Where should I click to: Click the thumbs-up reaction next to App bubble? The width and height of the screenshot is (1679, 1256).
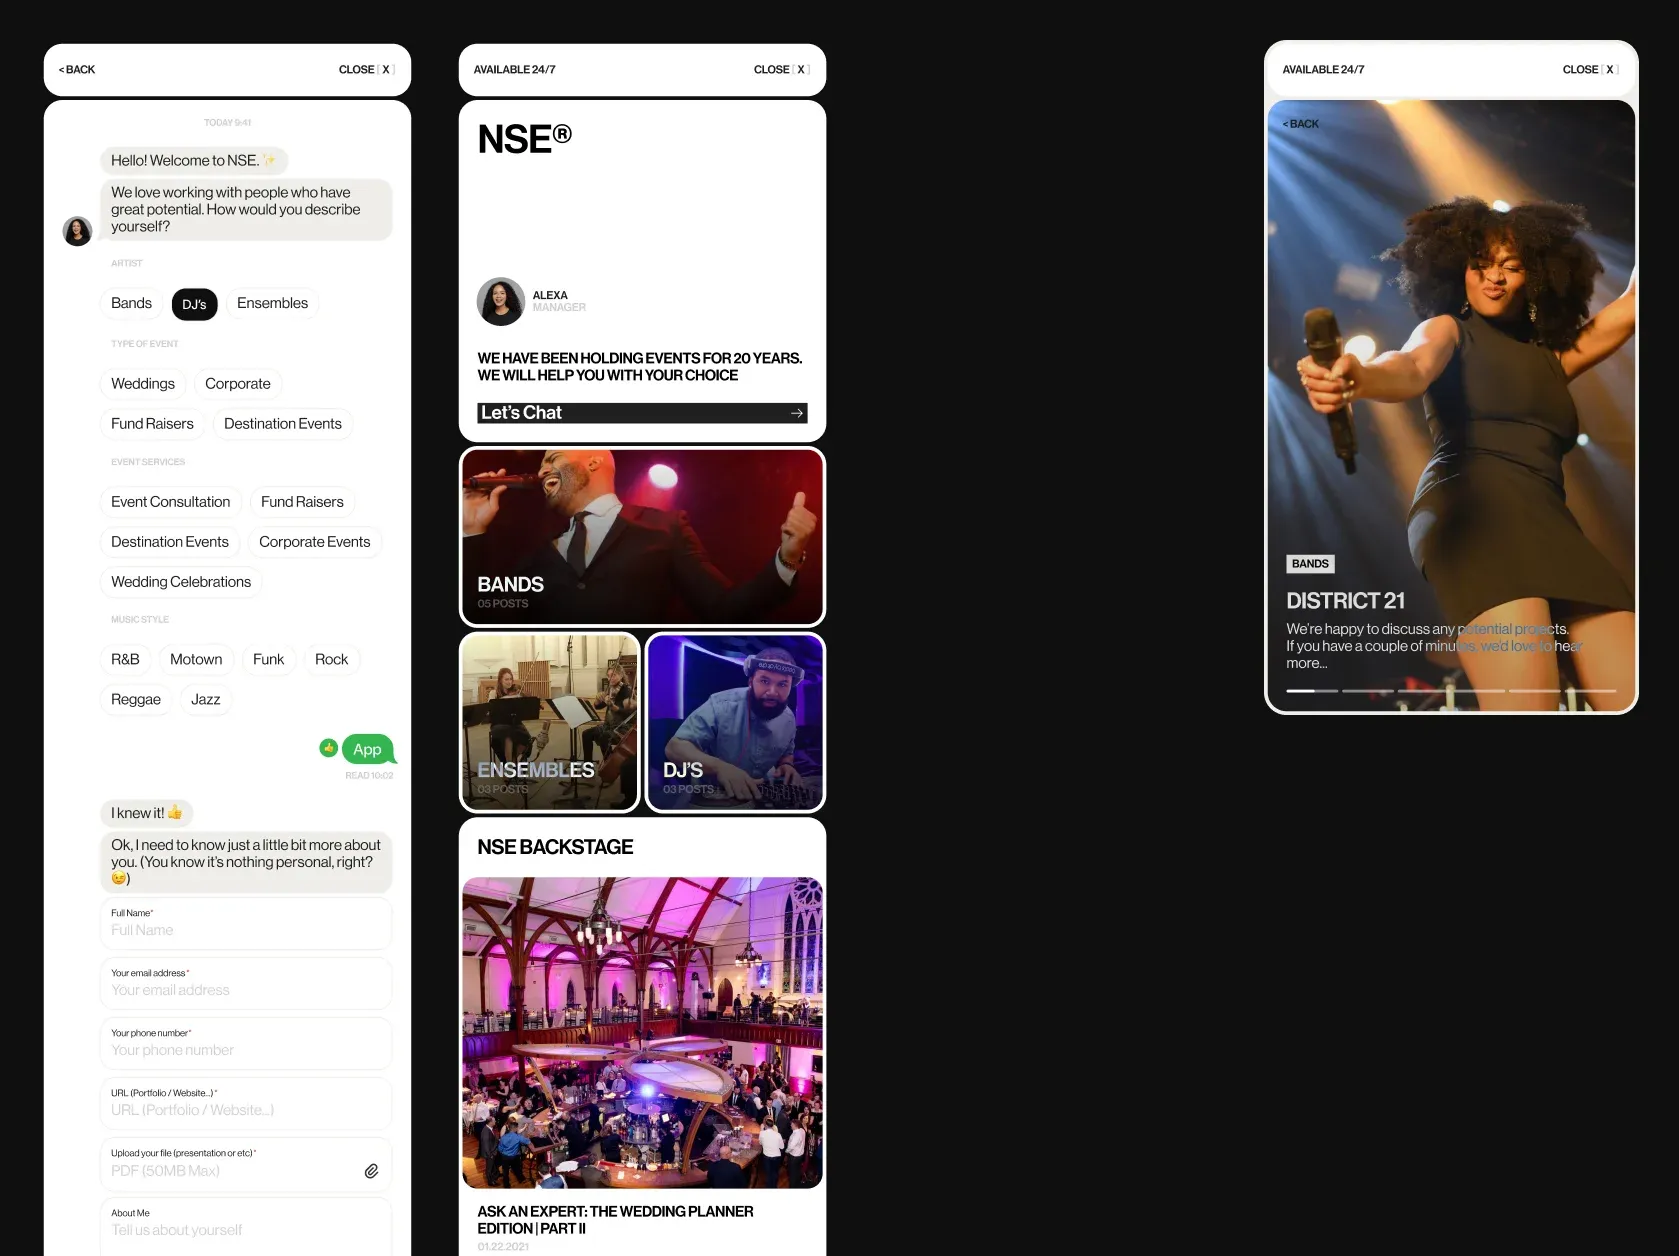click(328, 748)
